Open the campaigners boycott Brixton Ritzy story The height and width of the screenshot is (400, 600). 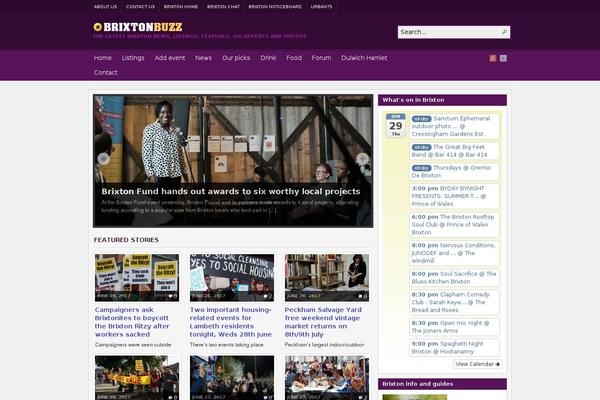coord(132,322)
